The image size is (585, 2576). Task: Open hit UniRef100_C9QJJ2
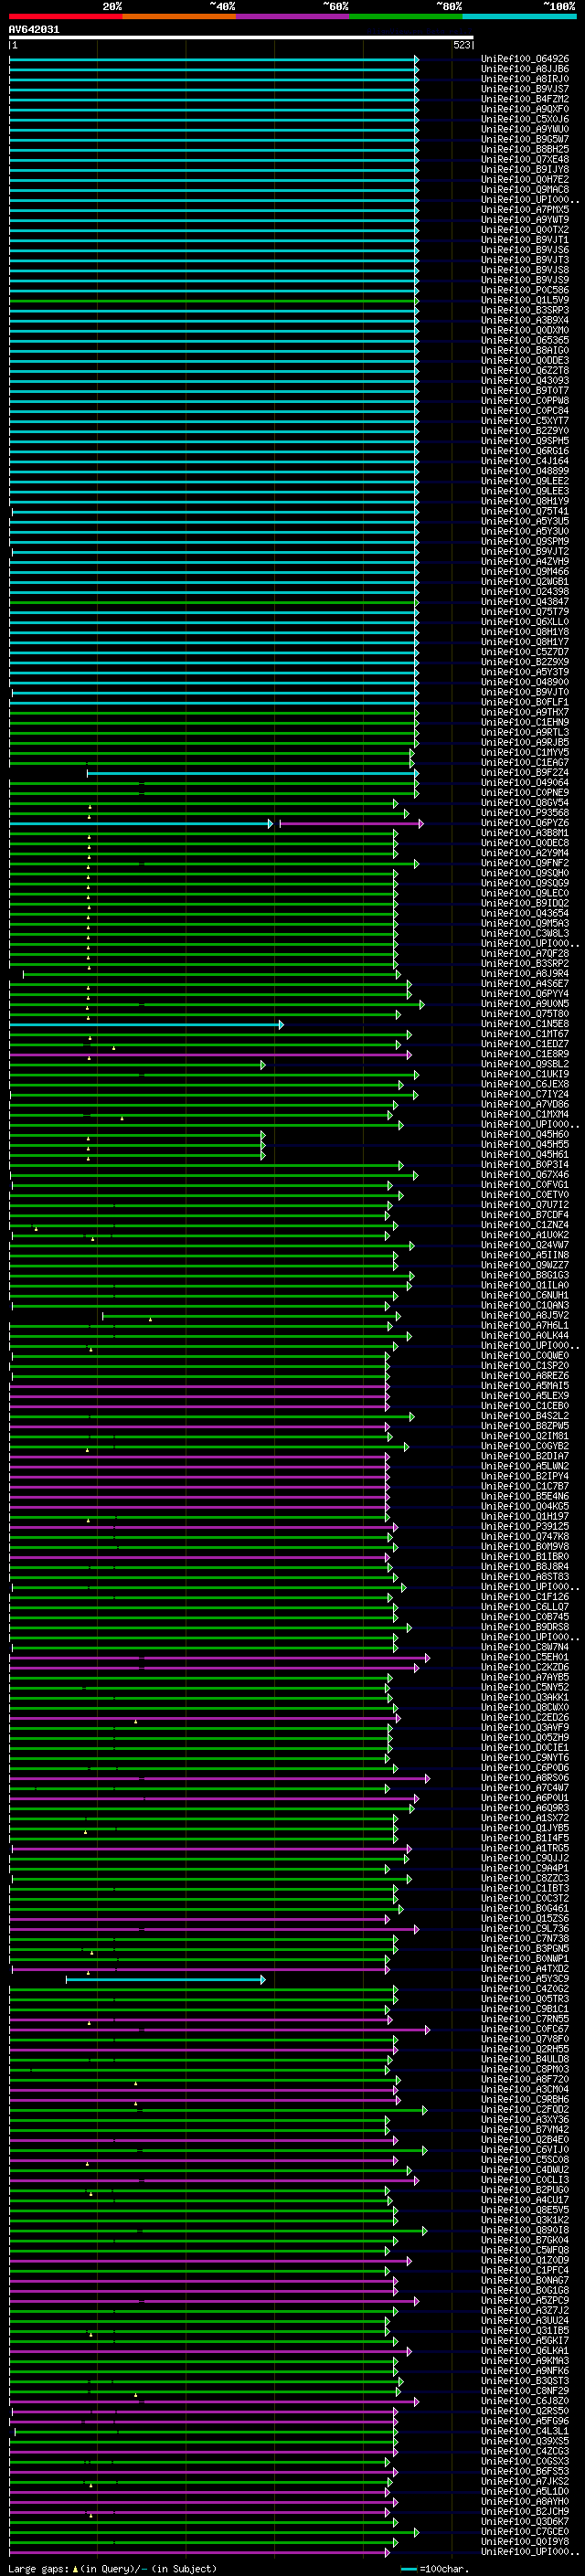(x=525, y=1858)
